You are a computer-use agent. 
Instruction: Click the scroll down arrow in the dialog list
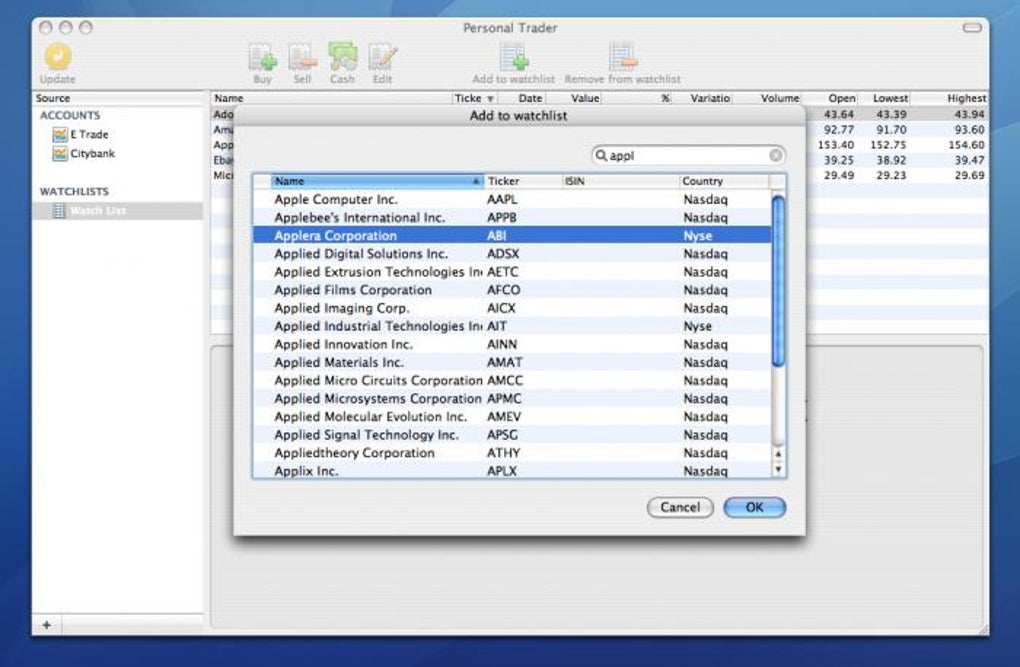[x=778, y=469]
